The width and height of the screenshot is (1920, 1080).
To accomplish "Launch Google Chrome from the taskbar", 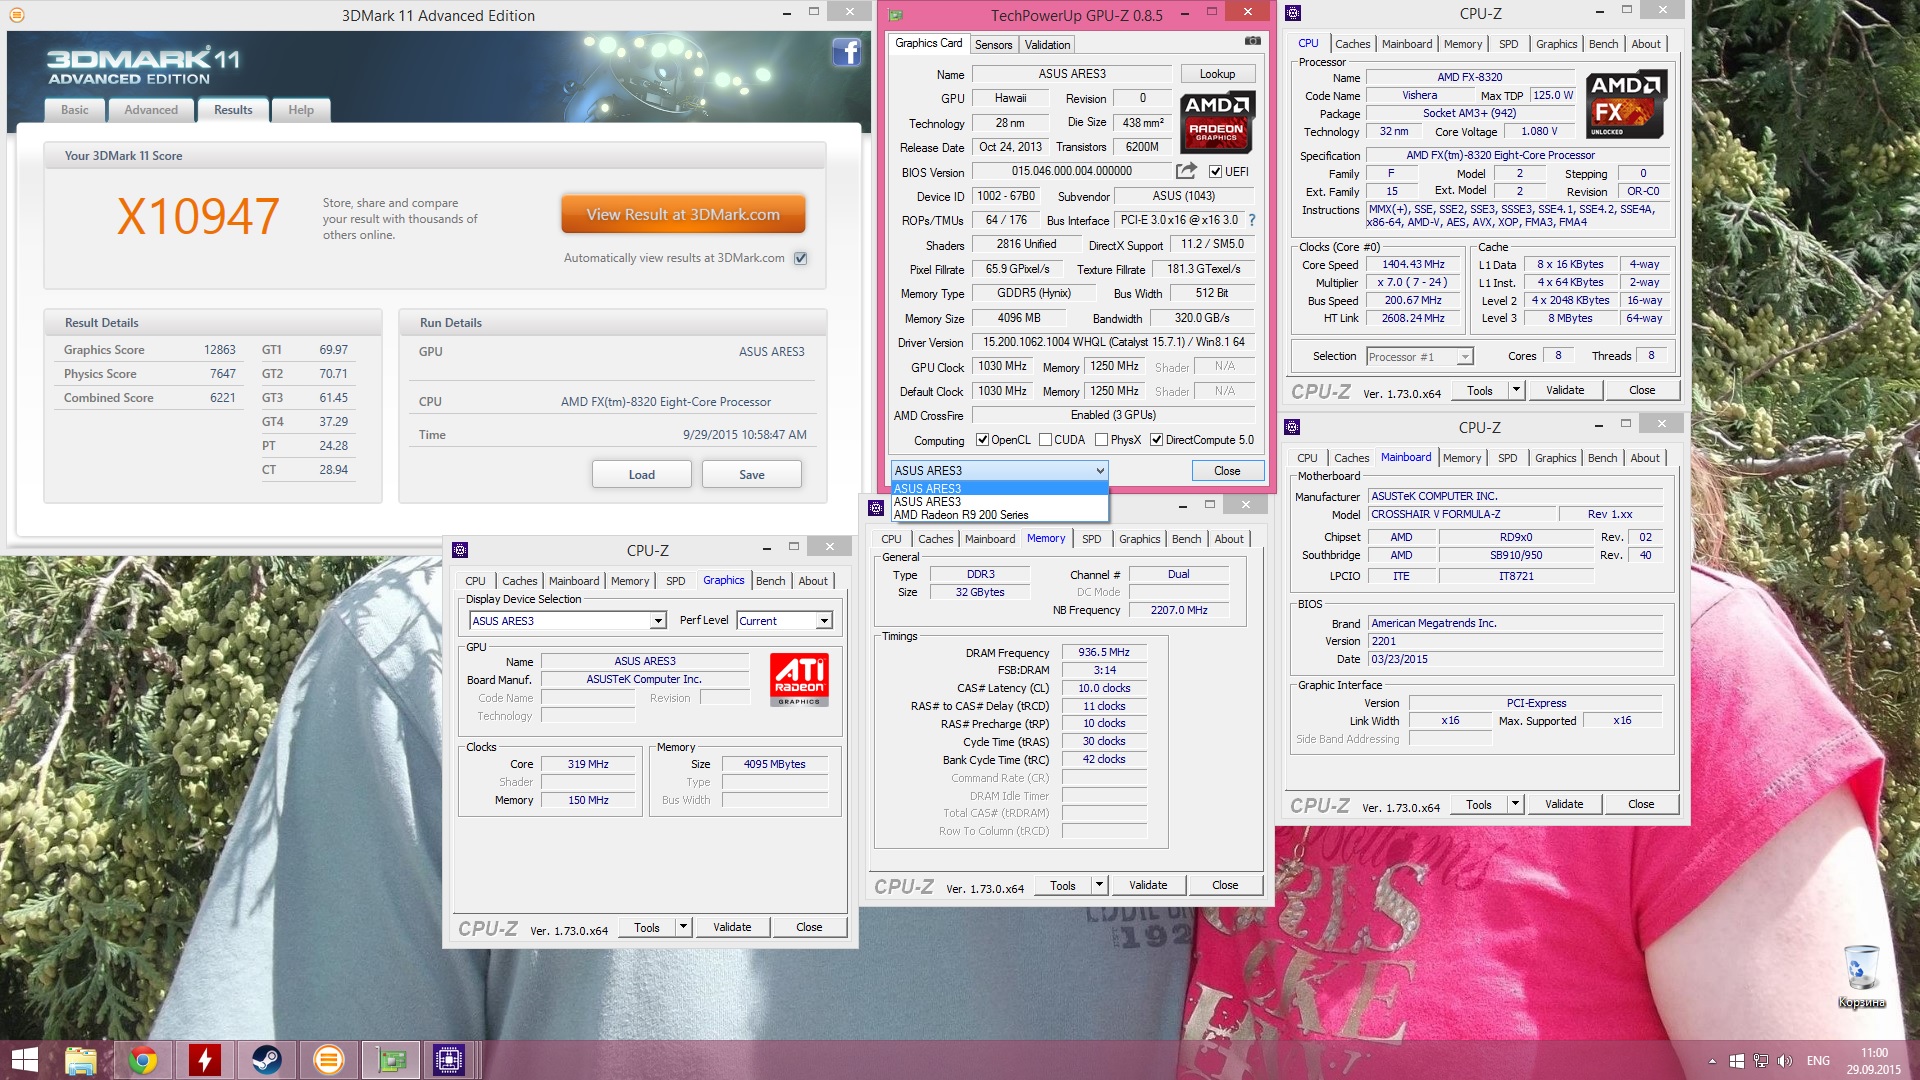I will coord(143,1060).
